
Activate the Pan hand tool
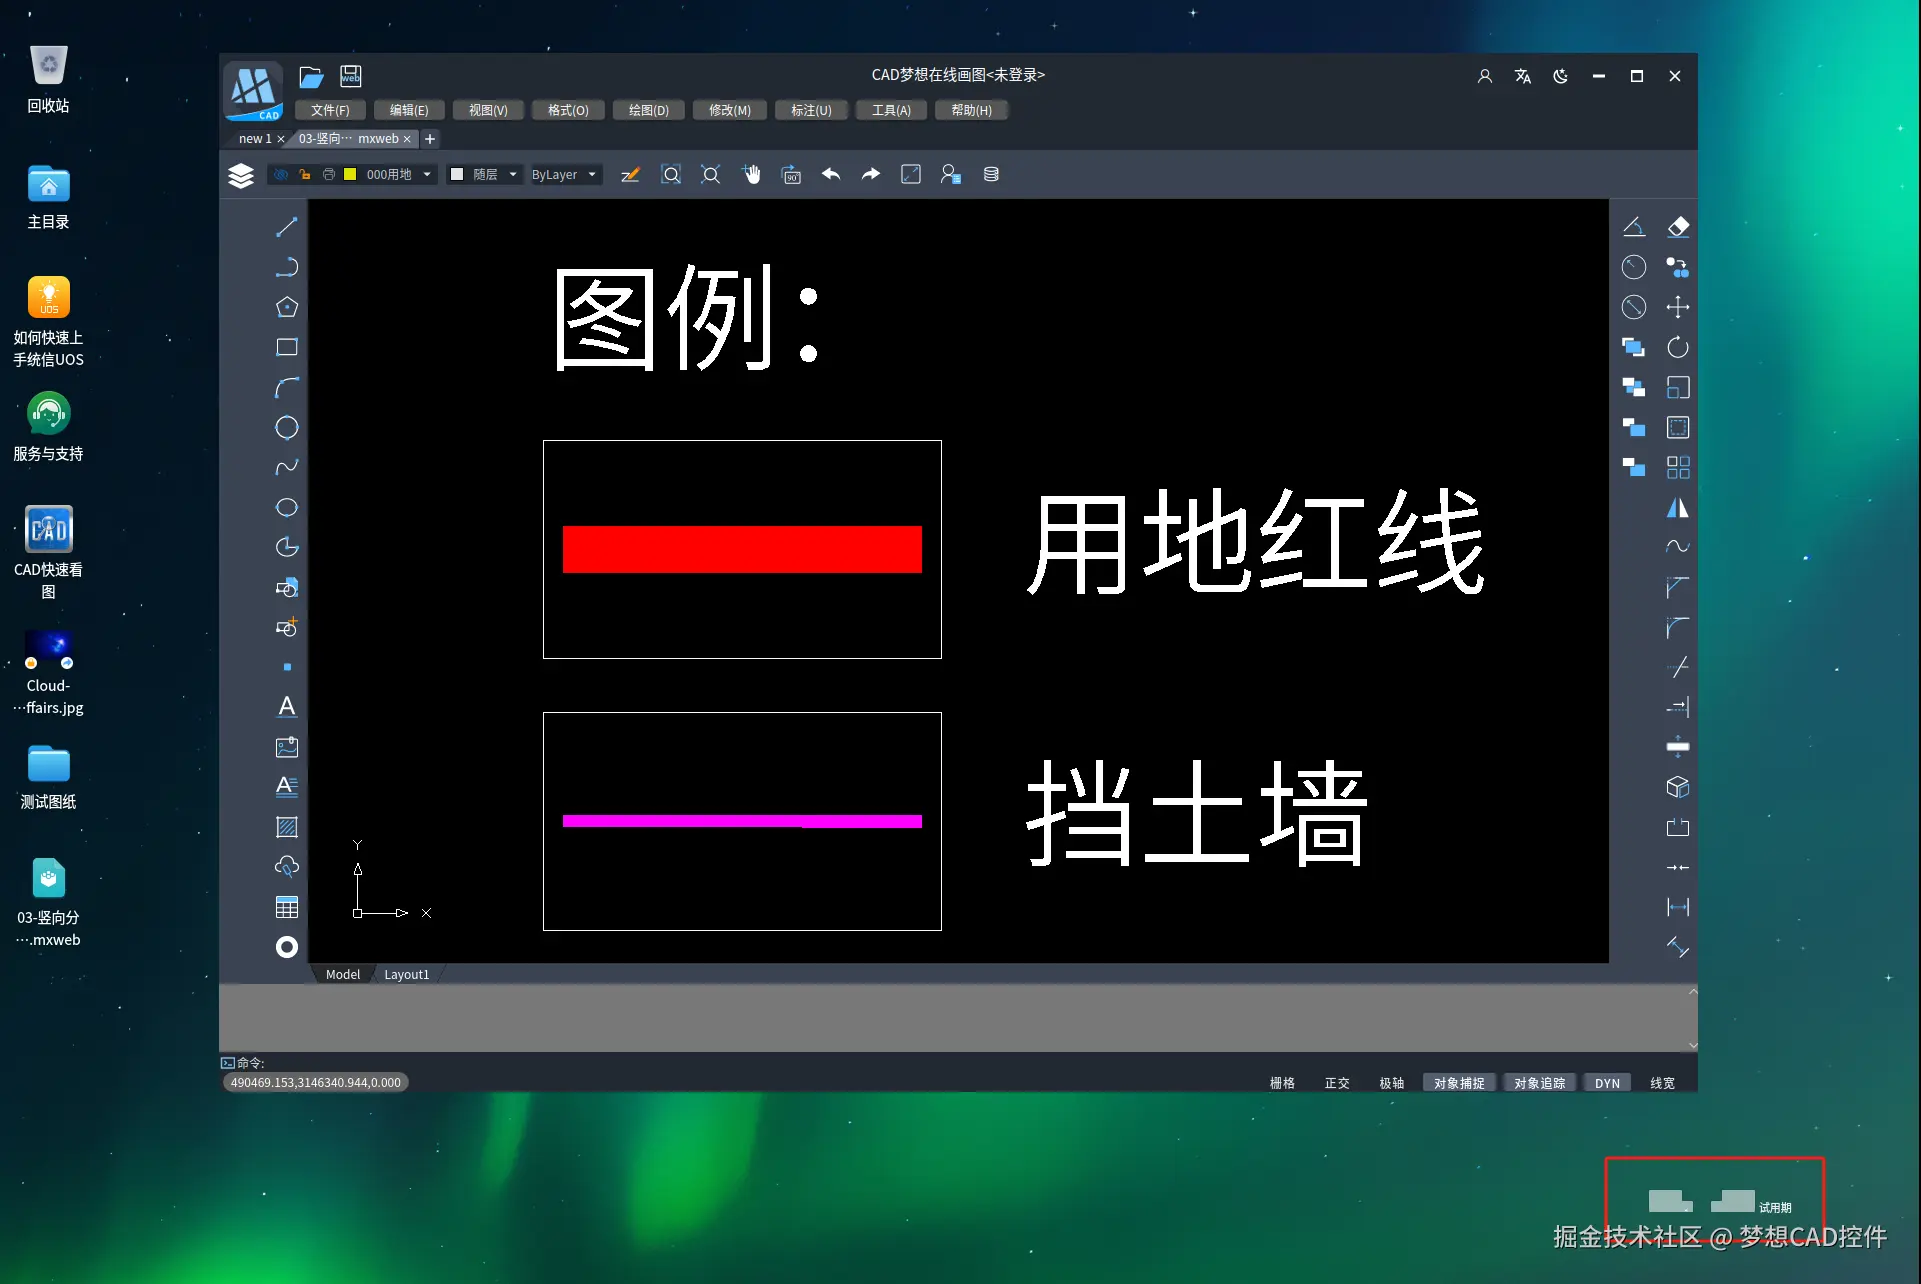(x=752, y=174)
